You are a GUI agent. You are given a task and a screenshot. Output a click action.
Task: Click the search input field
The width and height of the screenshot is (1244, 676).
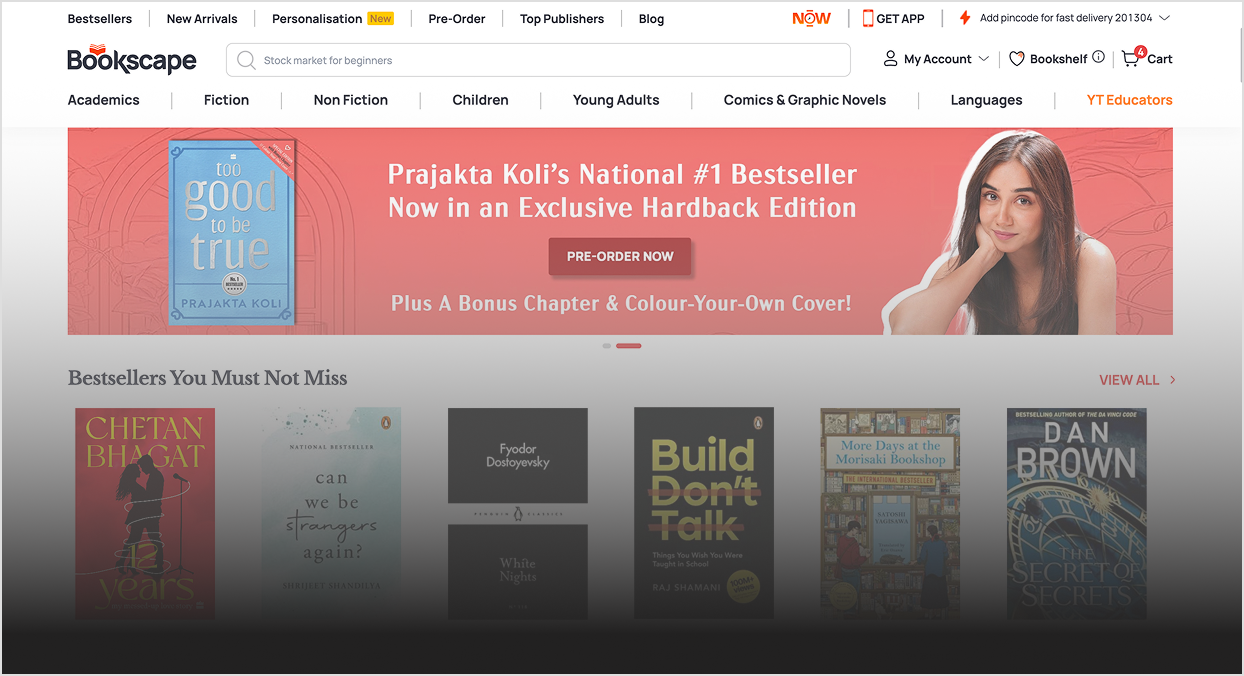(539, 60)
